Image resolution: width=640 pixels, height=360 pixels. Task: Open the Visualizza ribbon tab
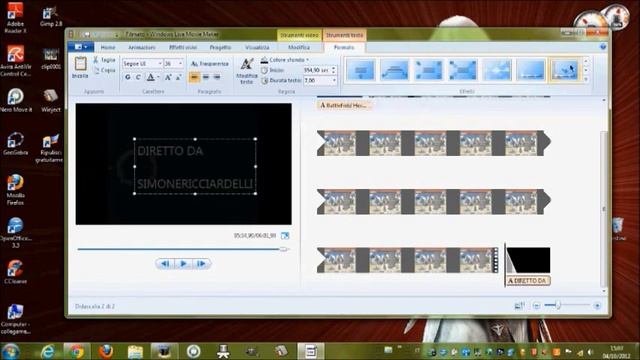tap(257, 47)
